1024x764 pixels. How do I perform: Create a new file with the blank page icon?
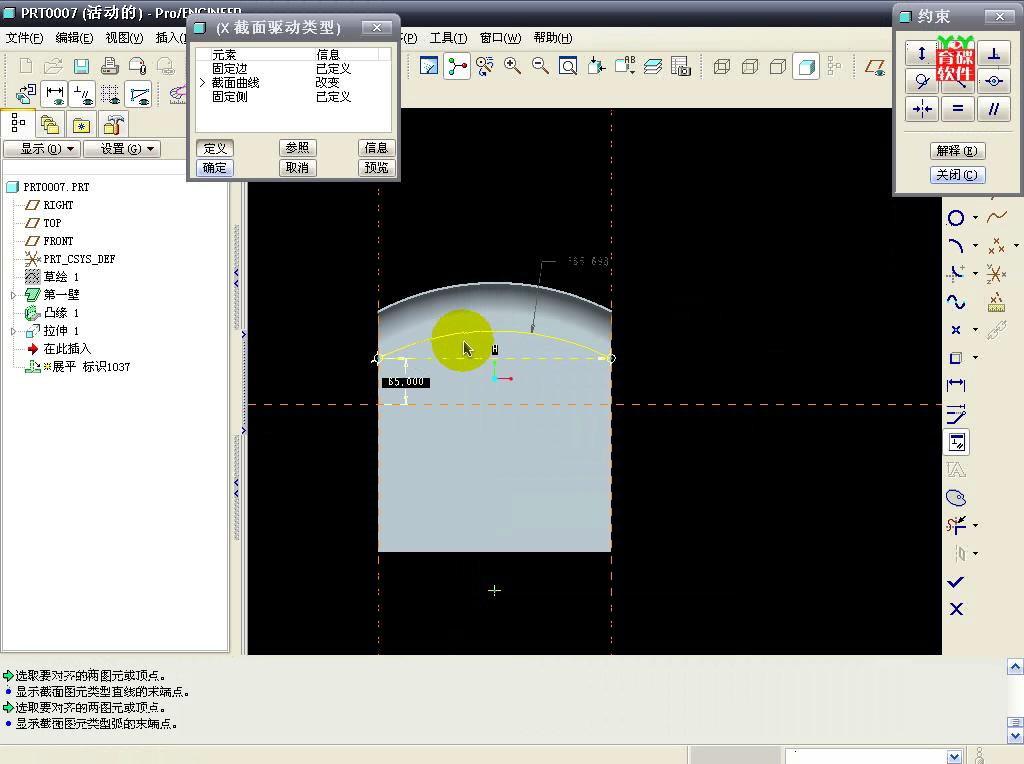(26, 66)
